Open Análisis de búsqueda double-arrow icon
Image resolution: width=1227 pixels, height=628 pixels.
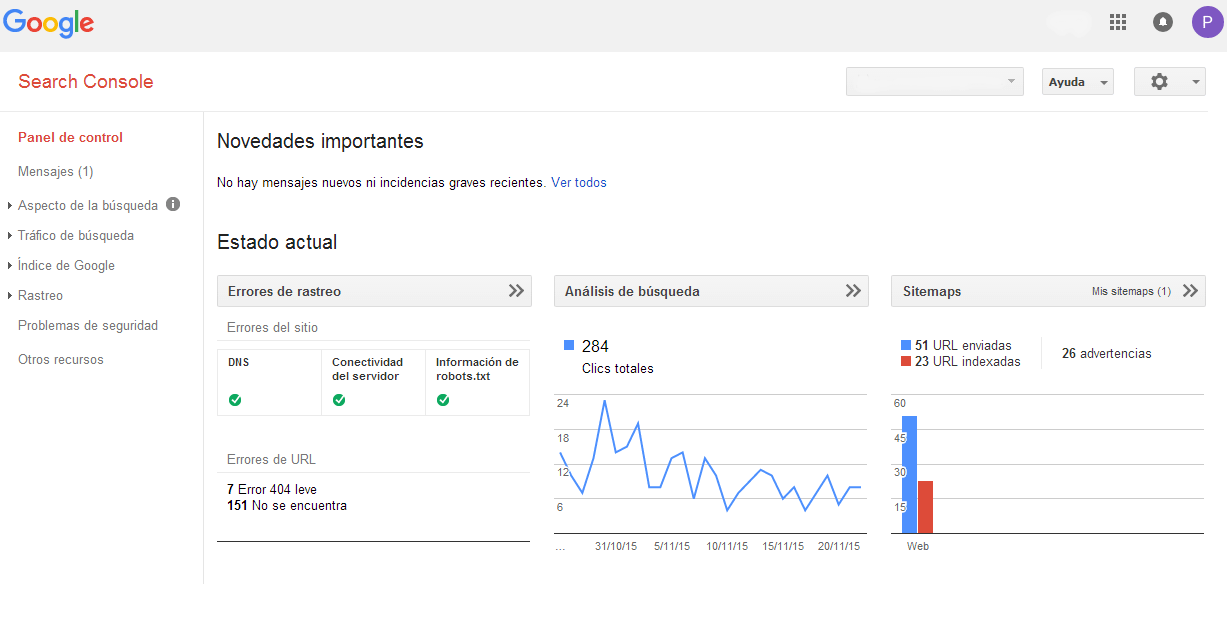[x=853, y=291]
